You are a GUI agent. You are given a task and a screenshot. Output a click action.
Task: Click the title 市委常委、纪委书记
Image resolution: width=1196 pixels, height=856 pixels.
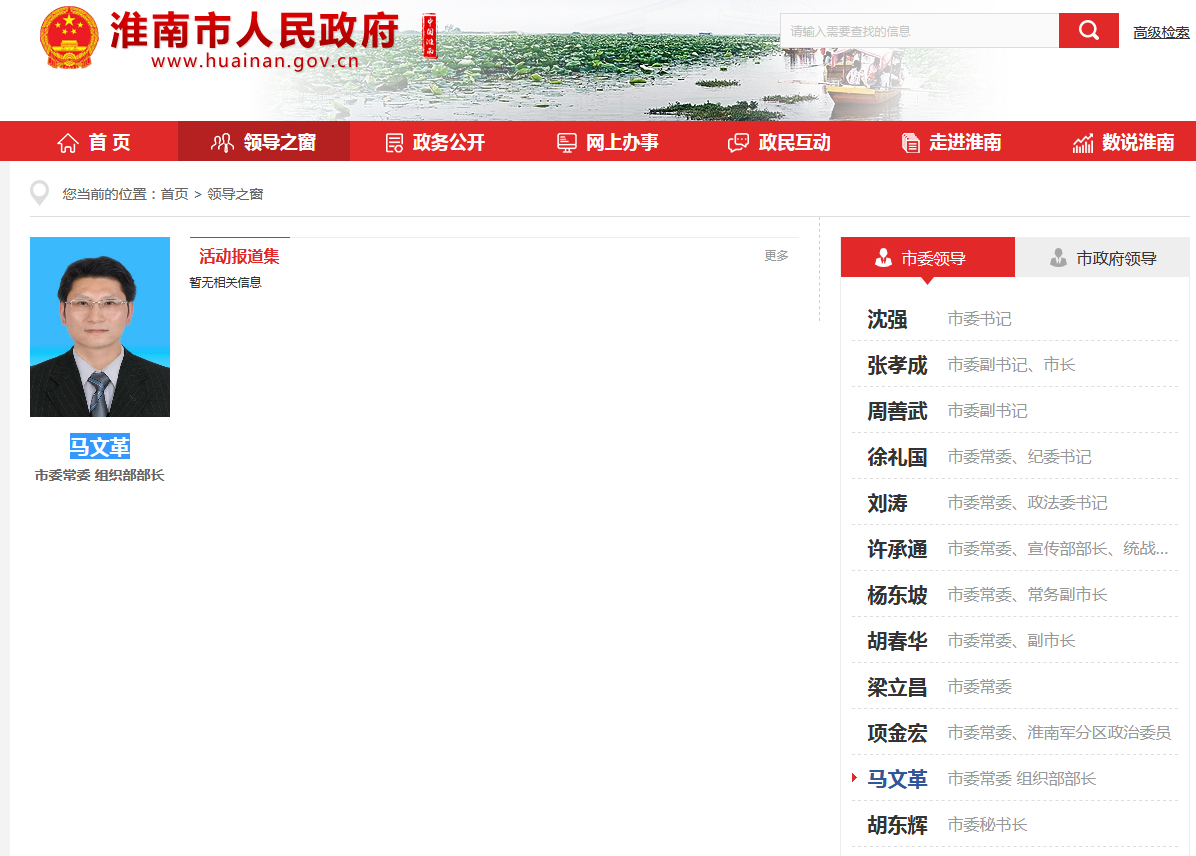(x=1019, y=457)
